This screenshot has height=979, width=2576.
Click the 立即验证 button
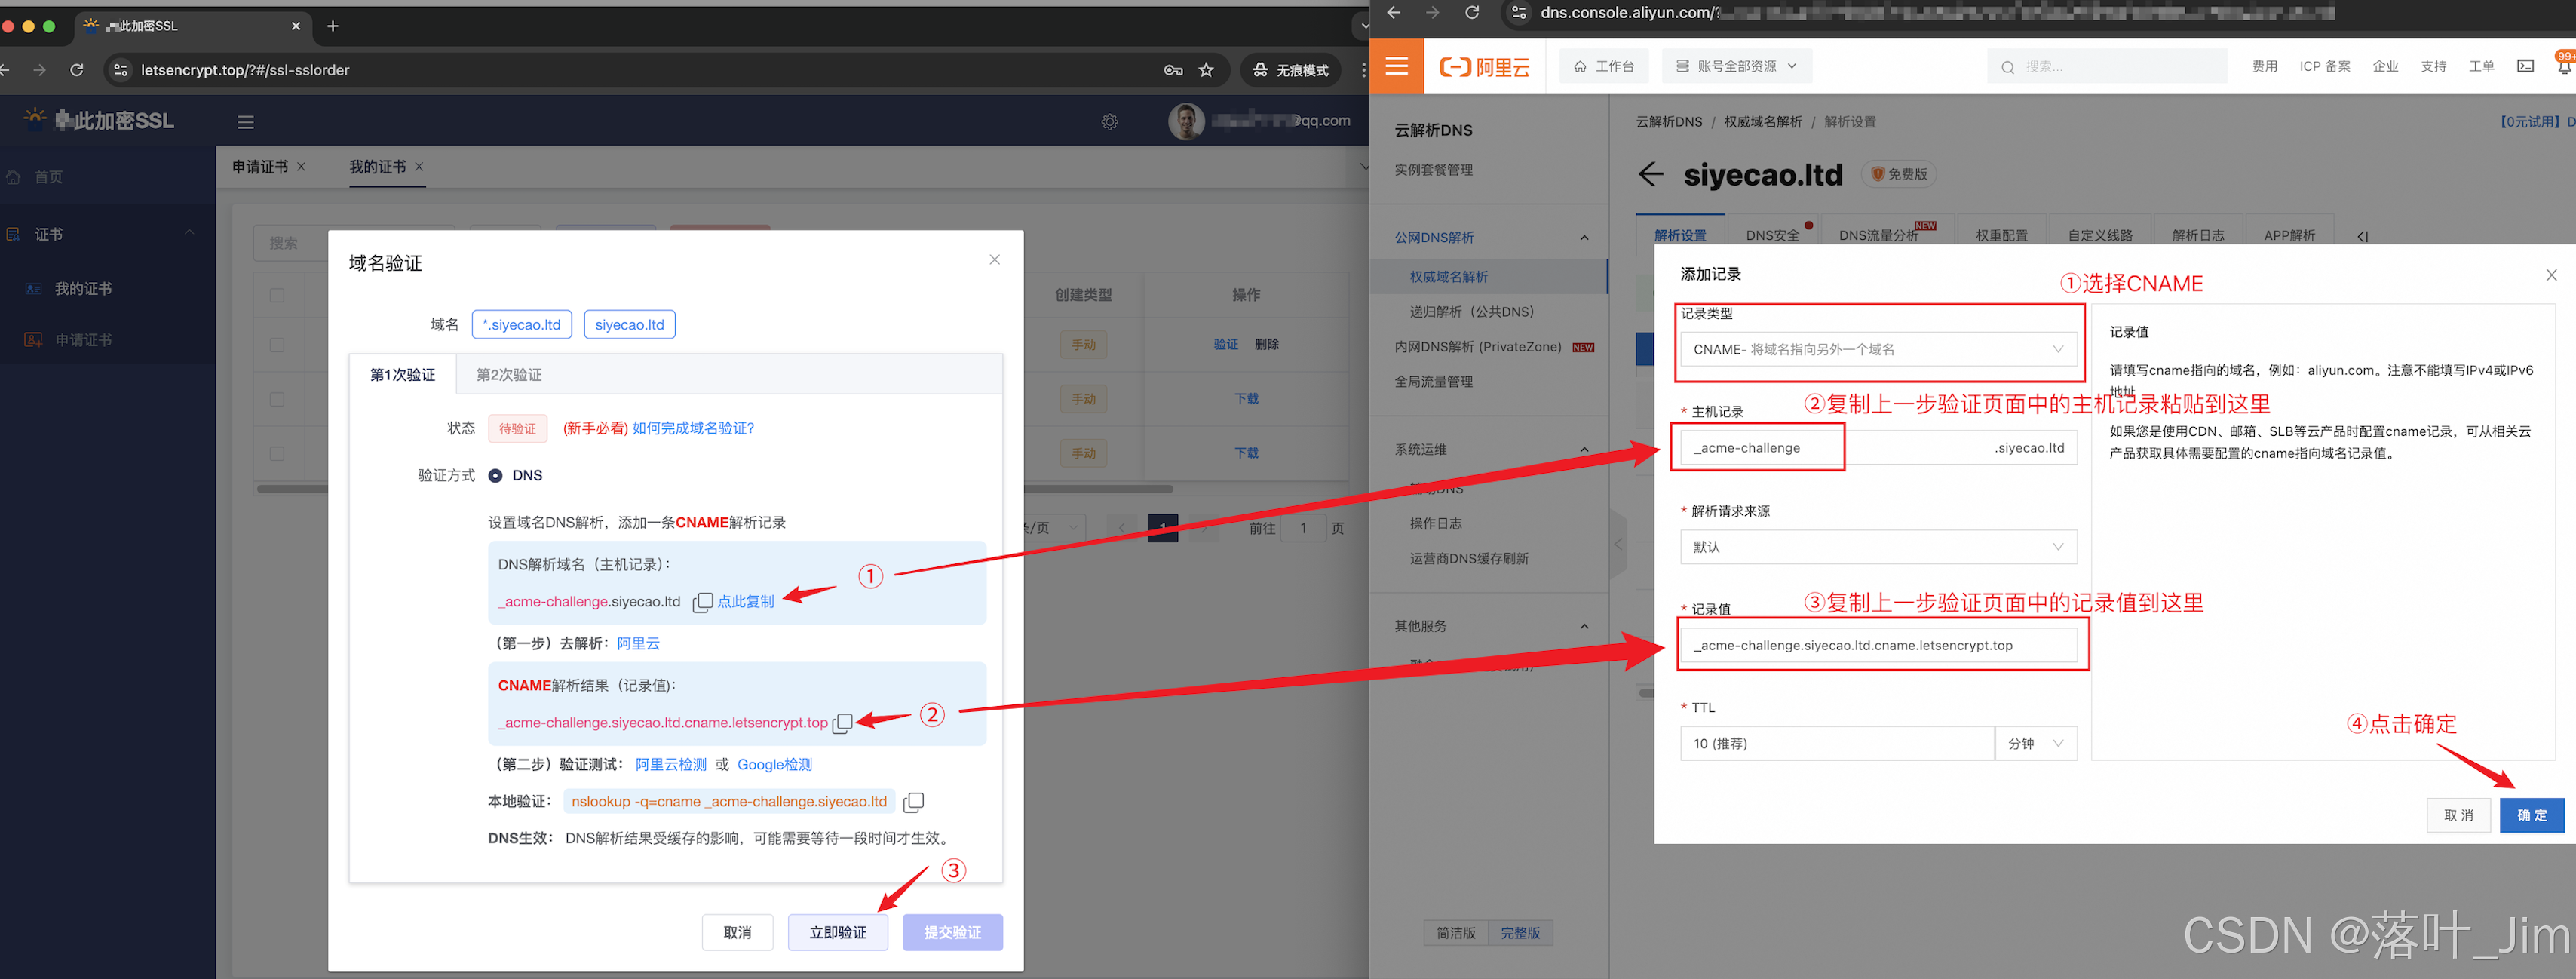point(837,932)
